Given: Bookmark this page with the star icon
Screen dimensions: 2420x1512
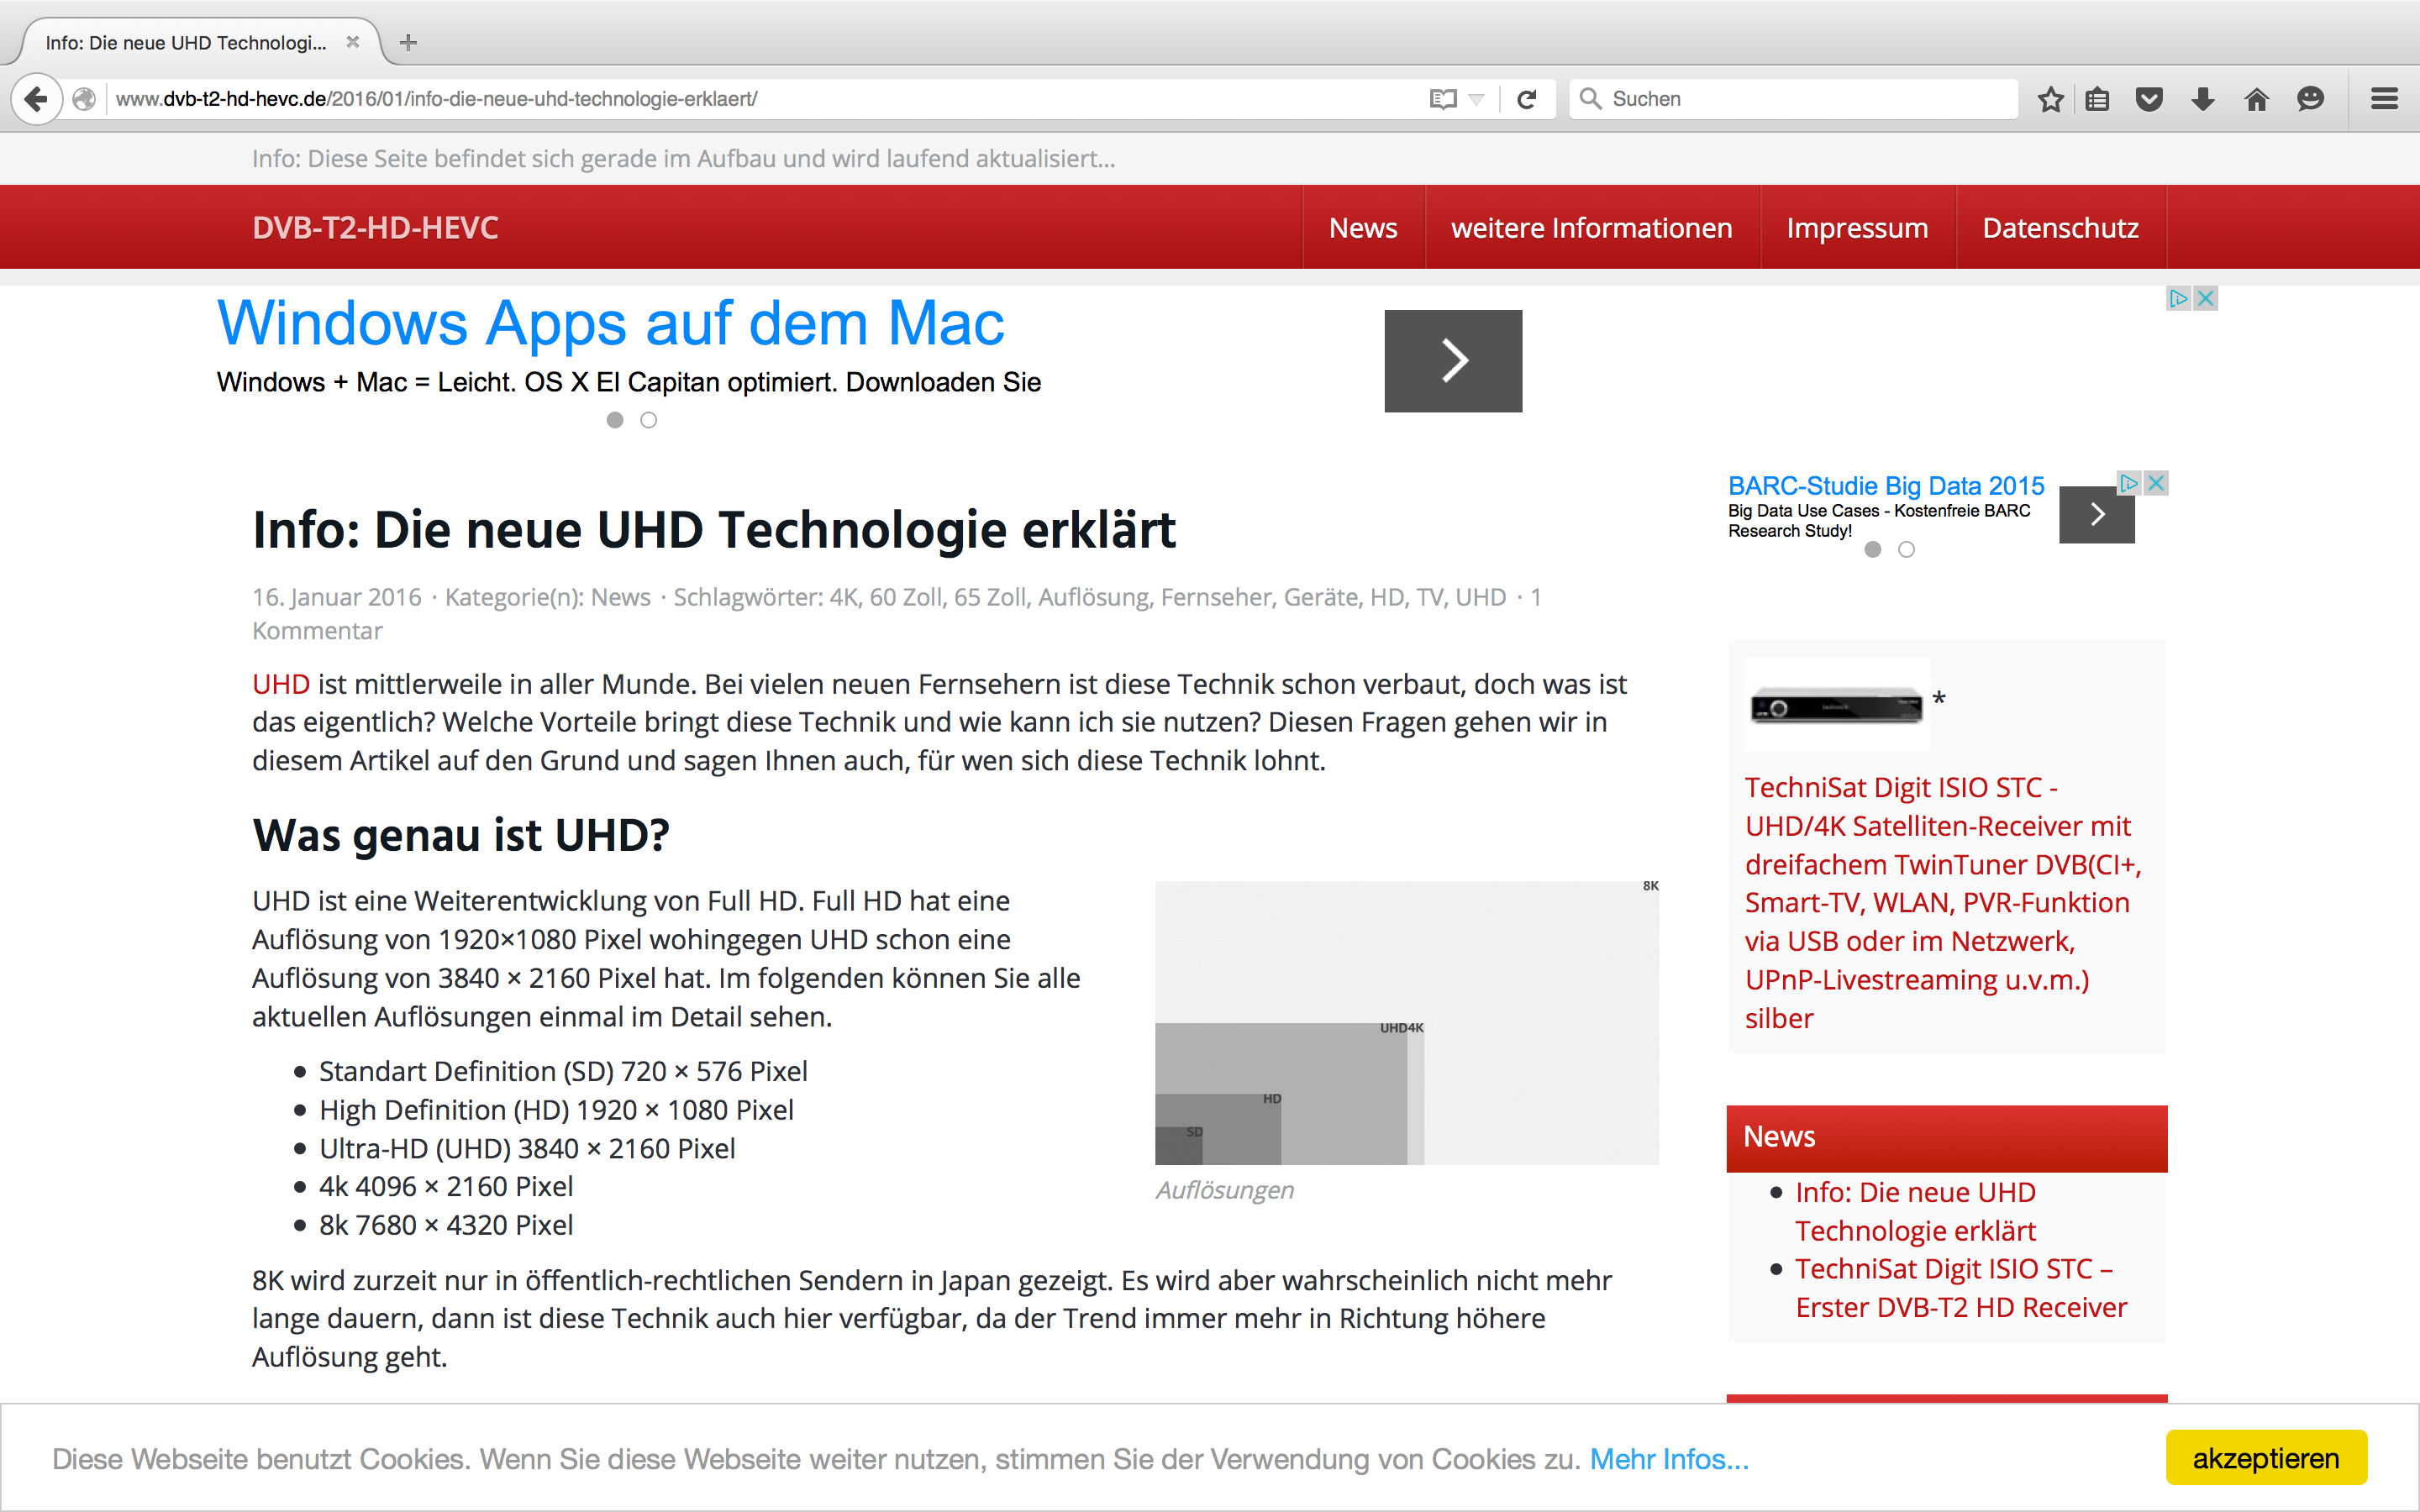Looking at the screenshot, I should 2050,99.
